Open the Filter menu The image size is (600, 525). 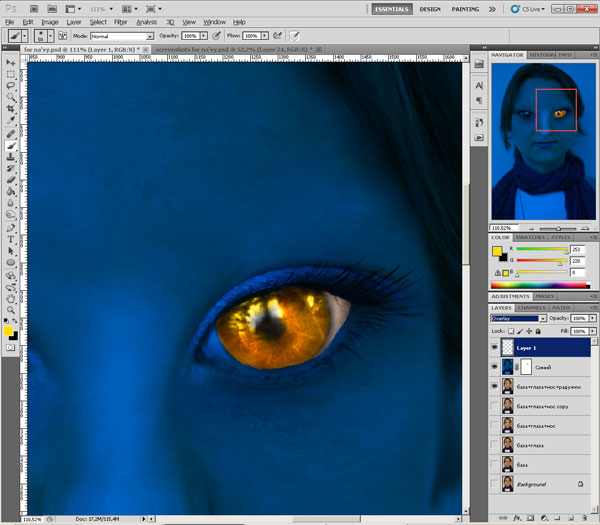click(x=120, y=21)
